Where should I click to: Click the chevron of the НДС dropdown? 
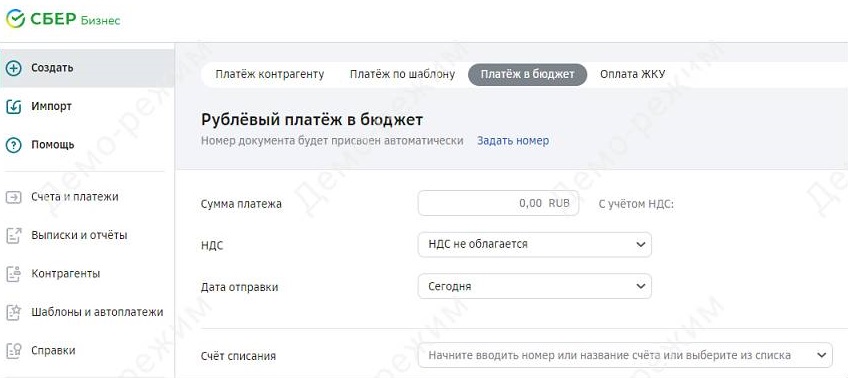641,244
